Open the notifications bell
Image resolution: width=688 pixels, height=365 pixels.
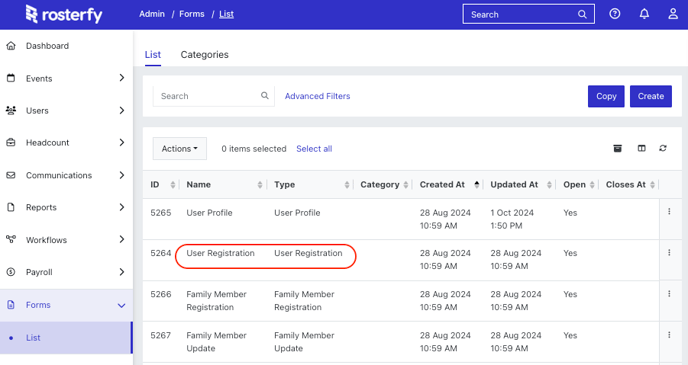[x=644, y=14]
